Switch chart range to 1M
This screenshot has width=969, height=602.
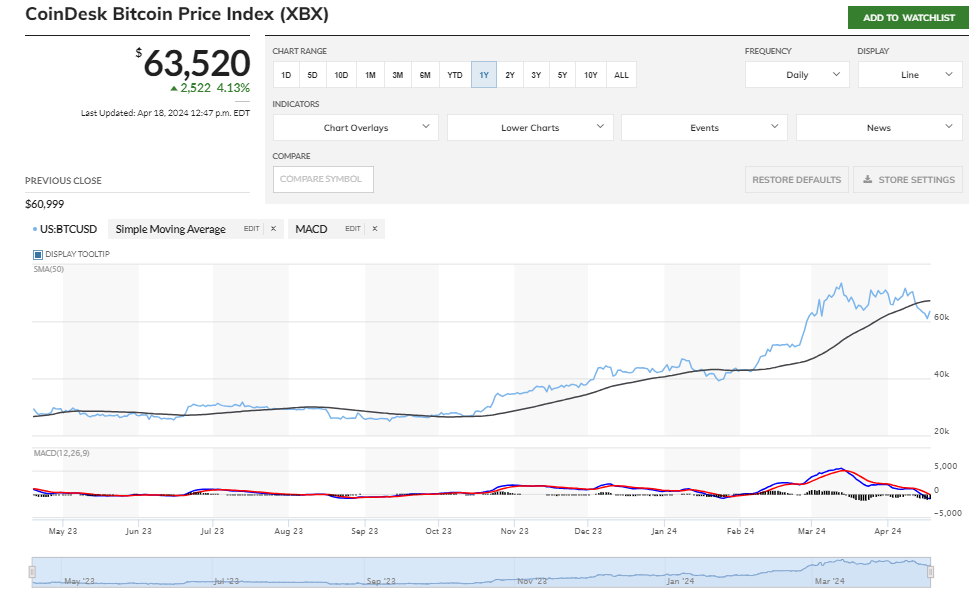[x=370, y=75]
